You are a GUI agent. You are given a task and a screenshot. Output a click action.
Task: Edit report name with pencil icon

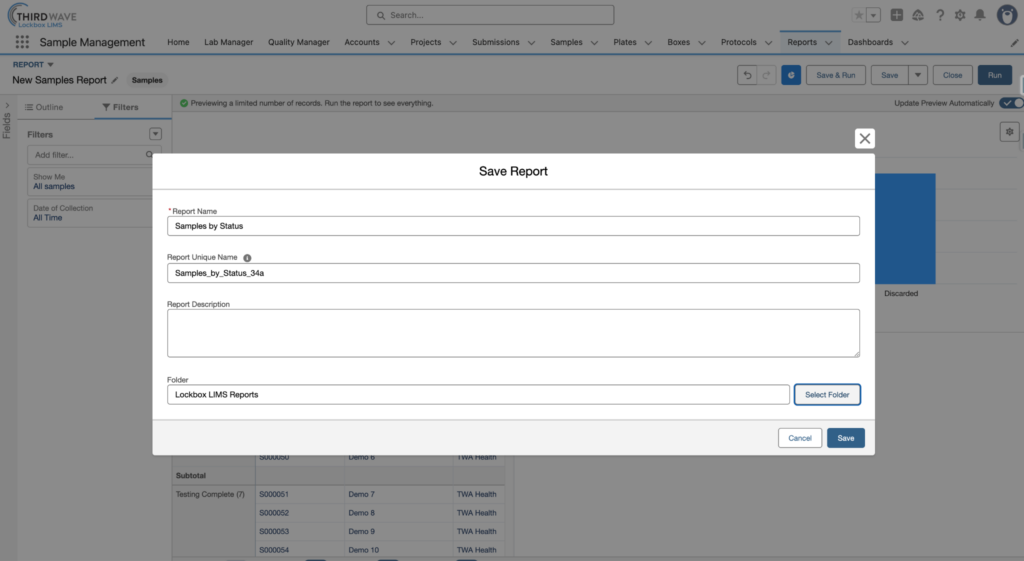coord(115,80)
